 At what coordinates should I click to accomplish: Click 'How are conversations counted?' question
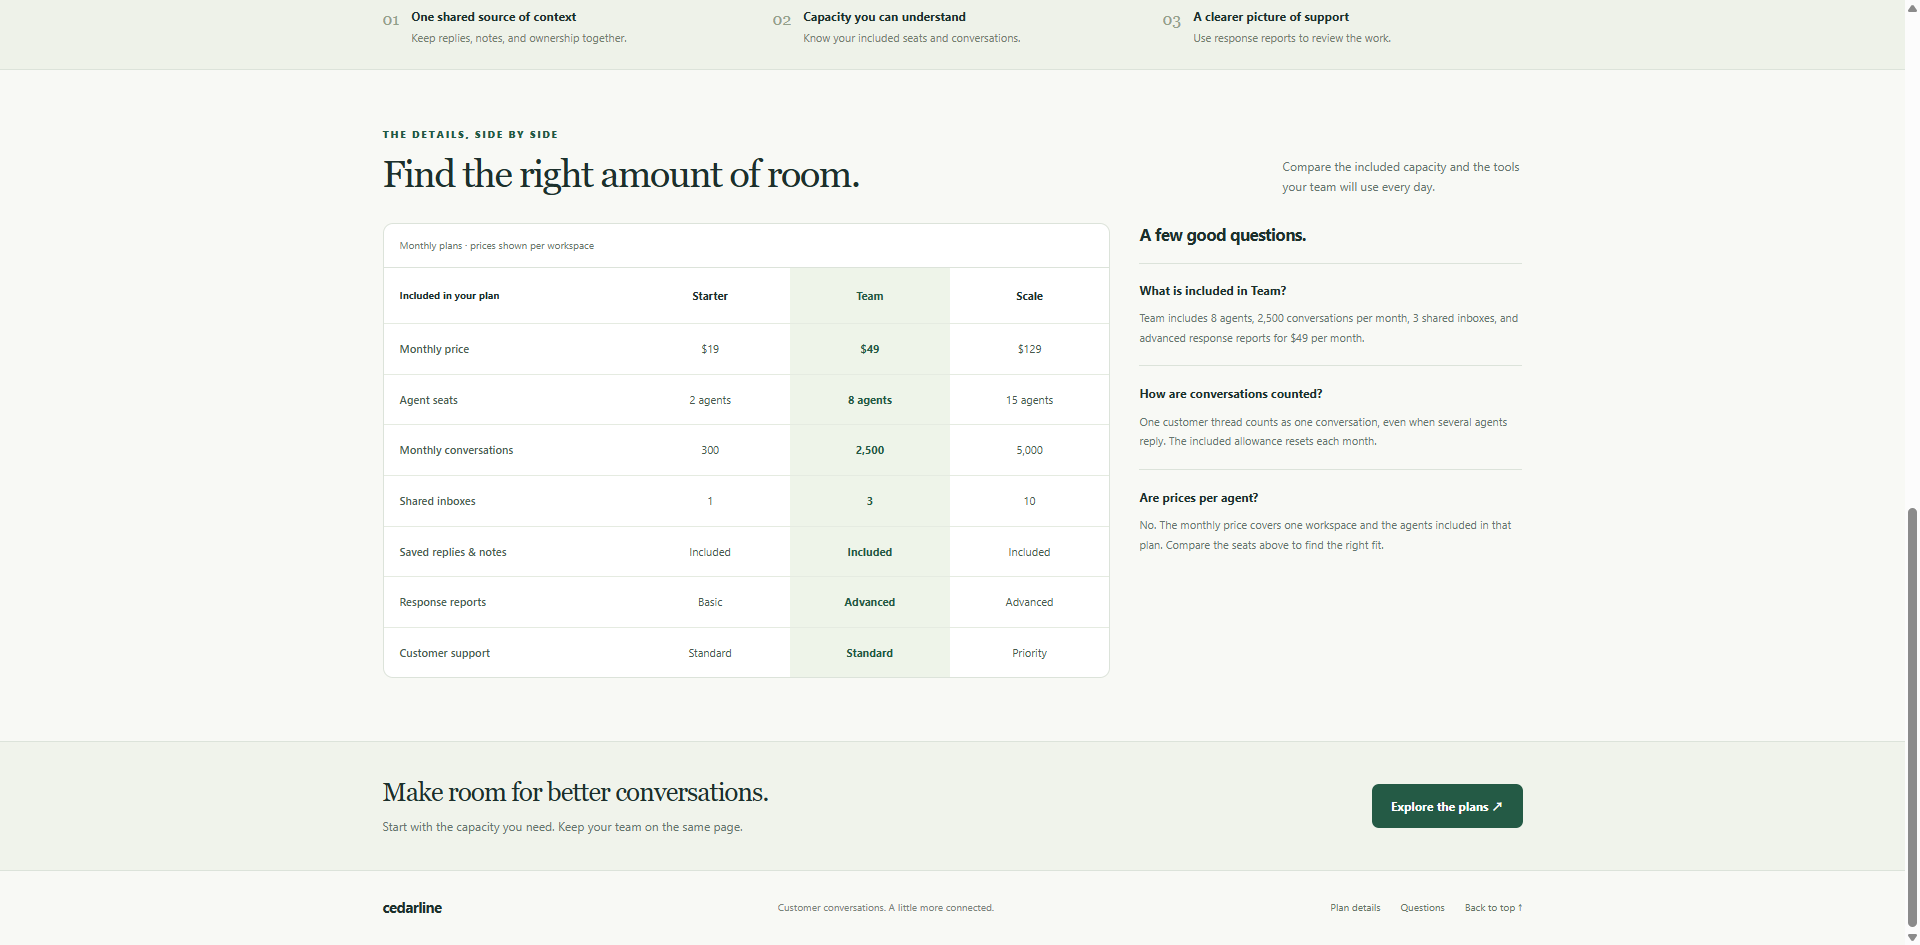coord(1230,394)
